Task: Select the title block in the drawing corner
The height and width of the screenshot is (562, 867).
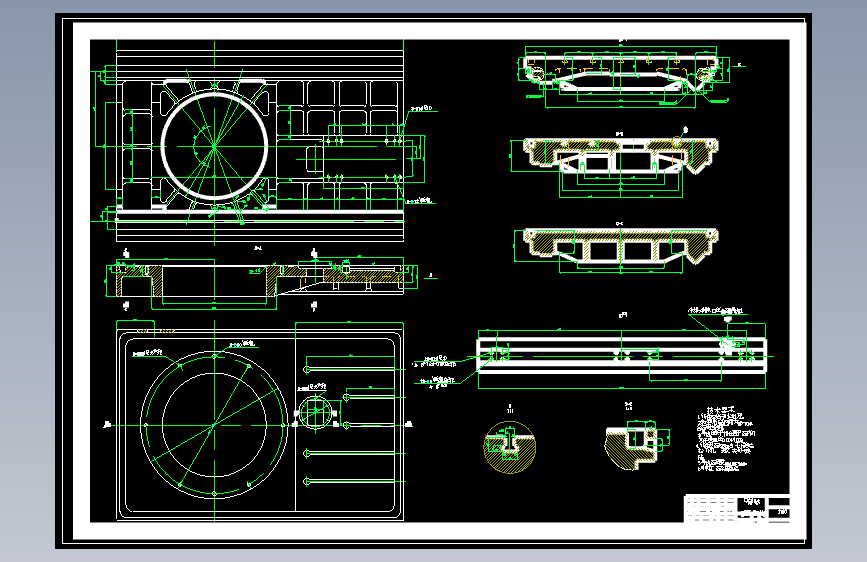Action: point(737,508)
